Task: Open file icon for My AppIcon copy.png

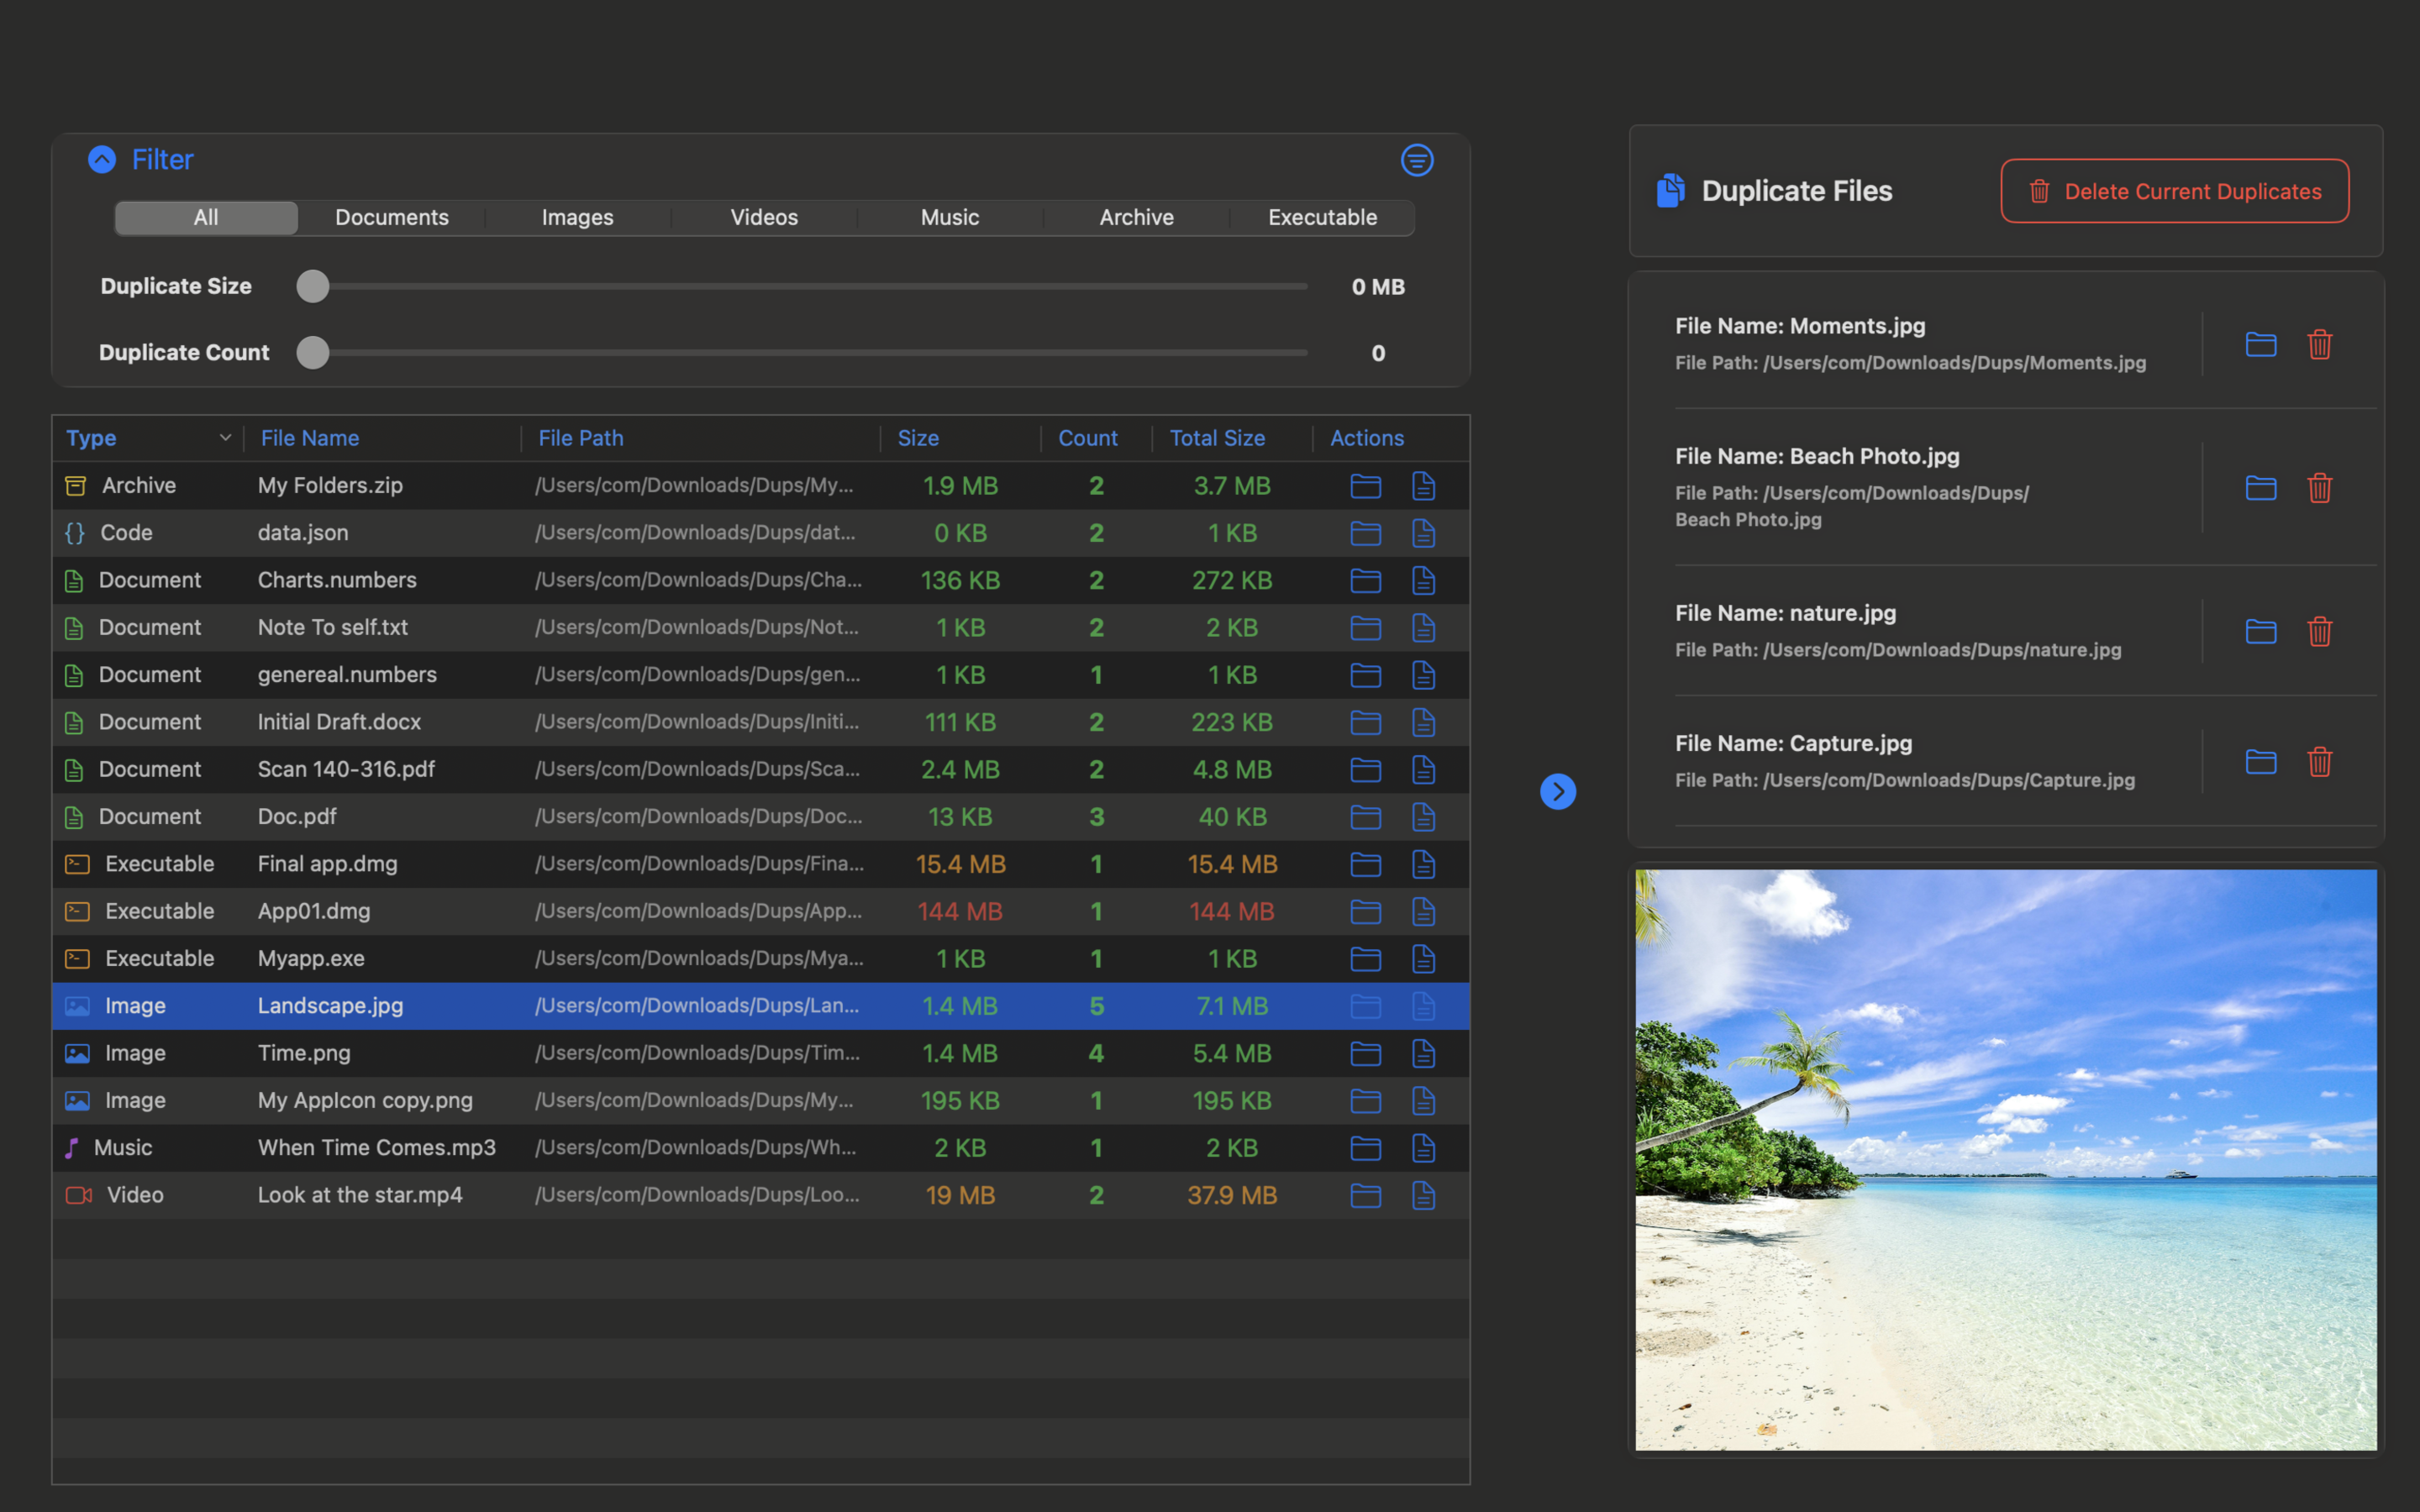Action: coord(1424,1101)
